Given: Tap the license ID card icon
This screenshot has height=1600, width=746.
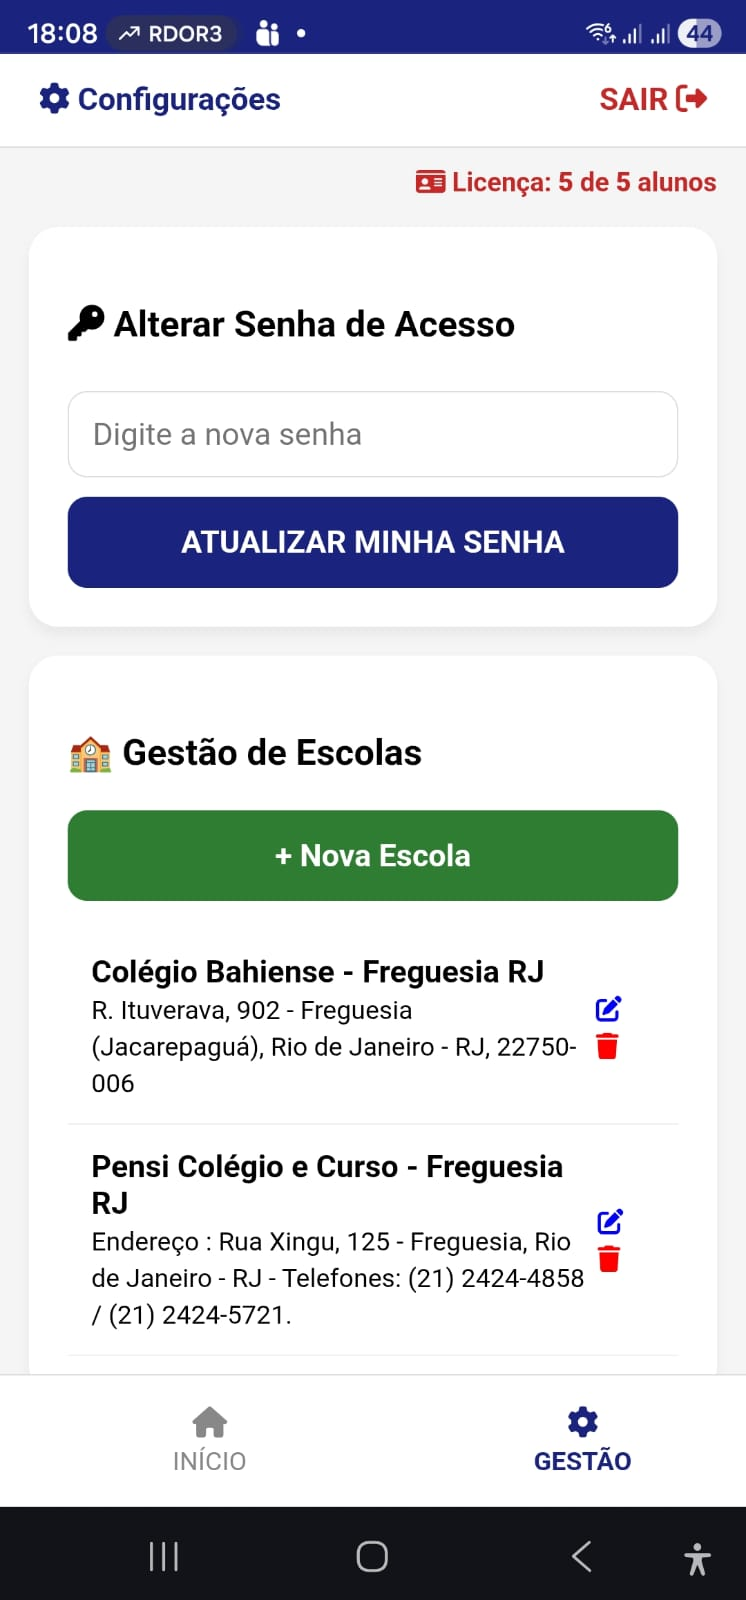Looking at the screenshot, I should point(430,182).
